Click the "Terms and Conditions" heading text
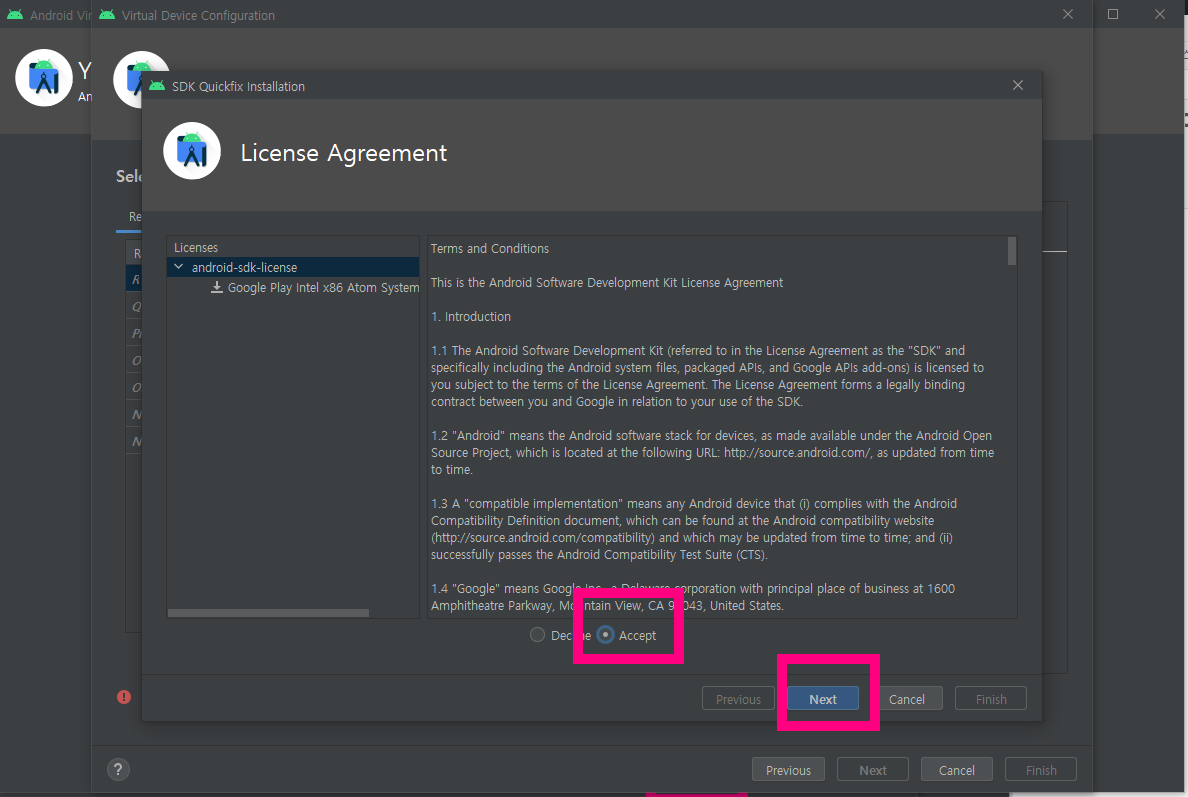Image resolution: width=1188 pixels, height=797 pixels. point(489,248)
